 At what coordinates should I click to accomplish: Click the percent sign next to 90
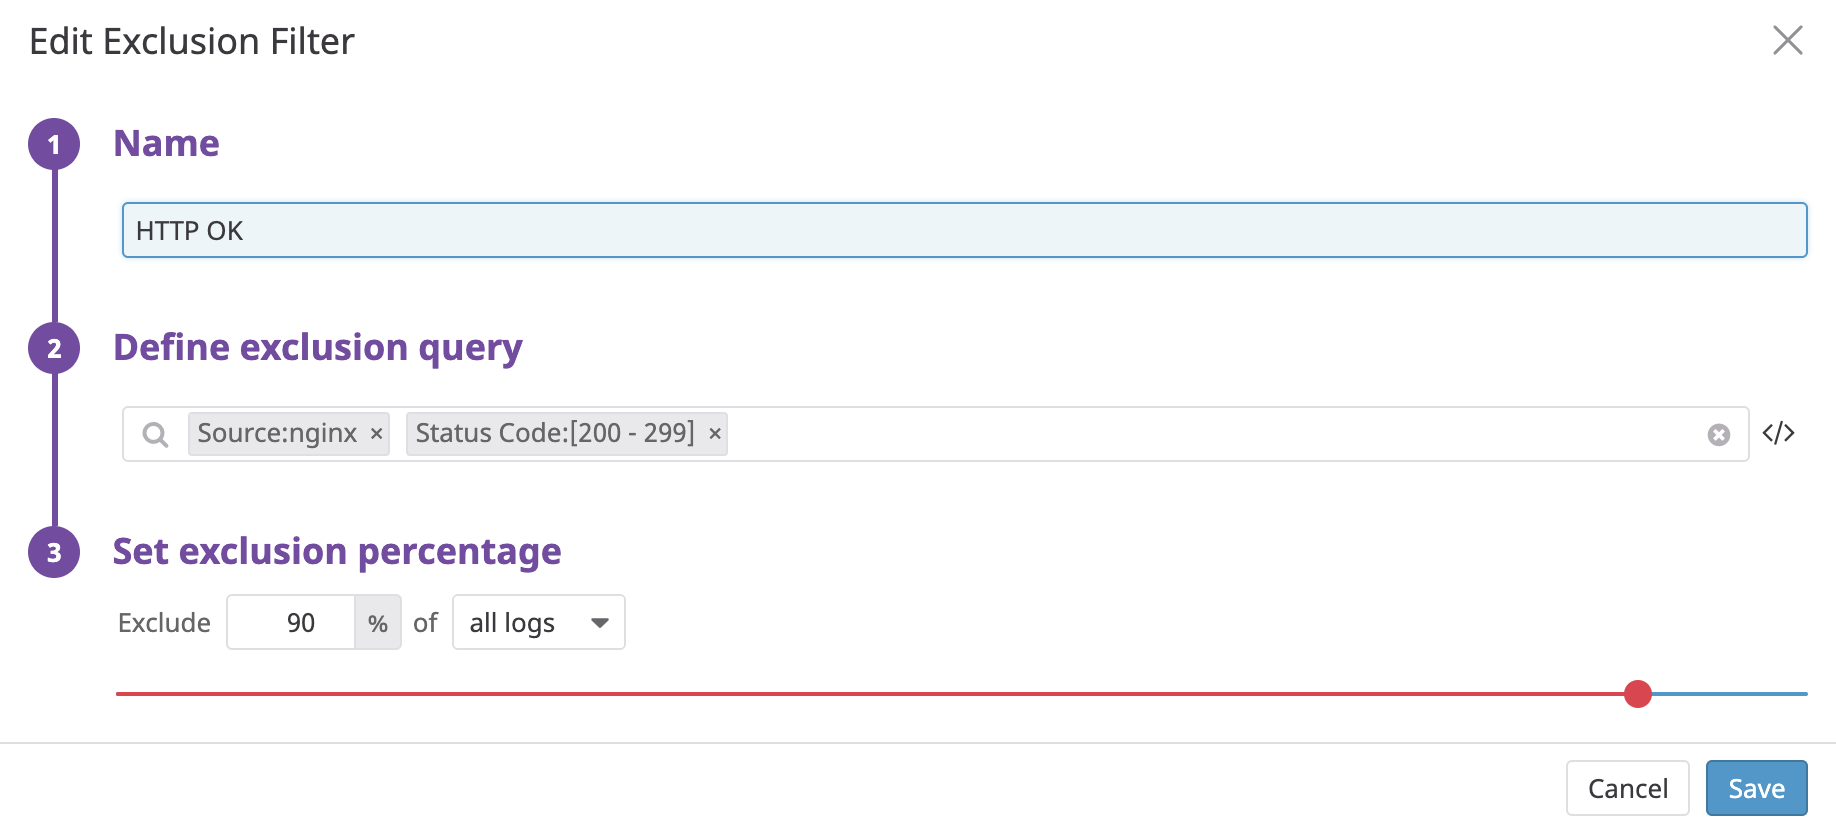pos(378,623)
